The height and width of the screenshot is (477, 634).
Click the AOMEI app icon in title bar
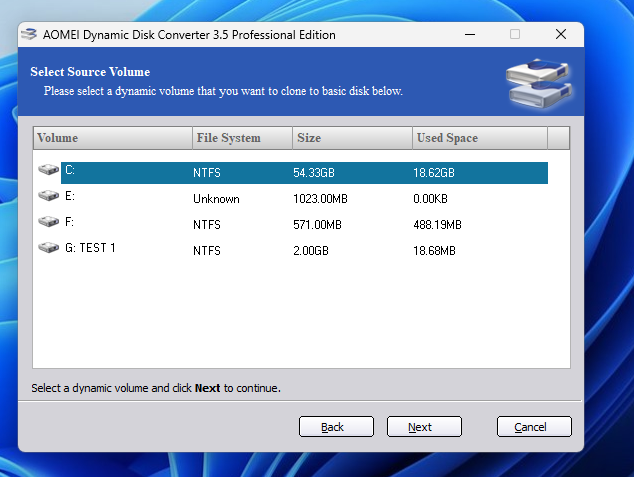tap(29, 34)
